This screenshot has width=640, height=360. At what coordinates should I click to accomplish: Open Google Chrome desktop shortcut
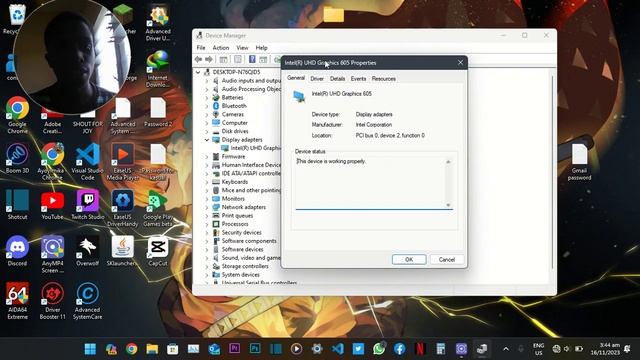(x=17, y=116)
